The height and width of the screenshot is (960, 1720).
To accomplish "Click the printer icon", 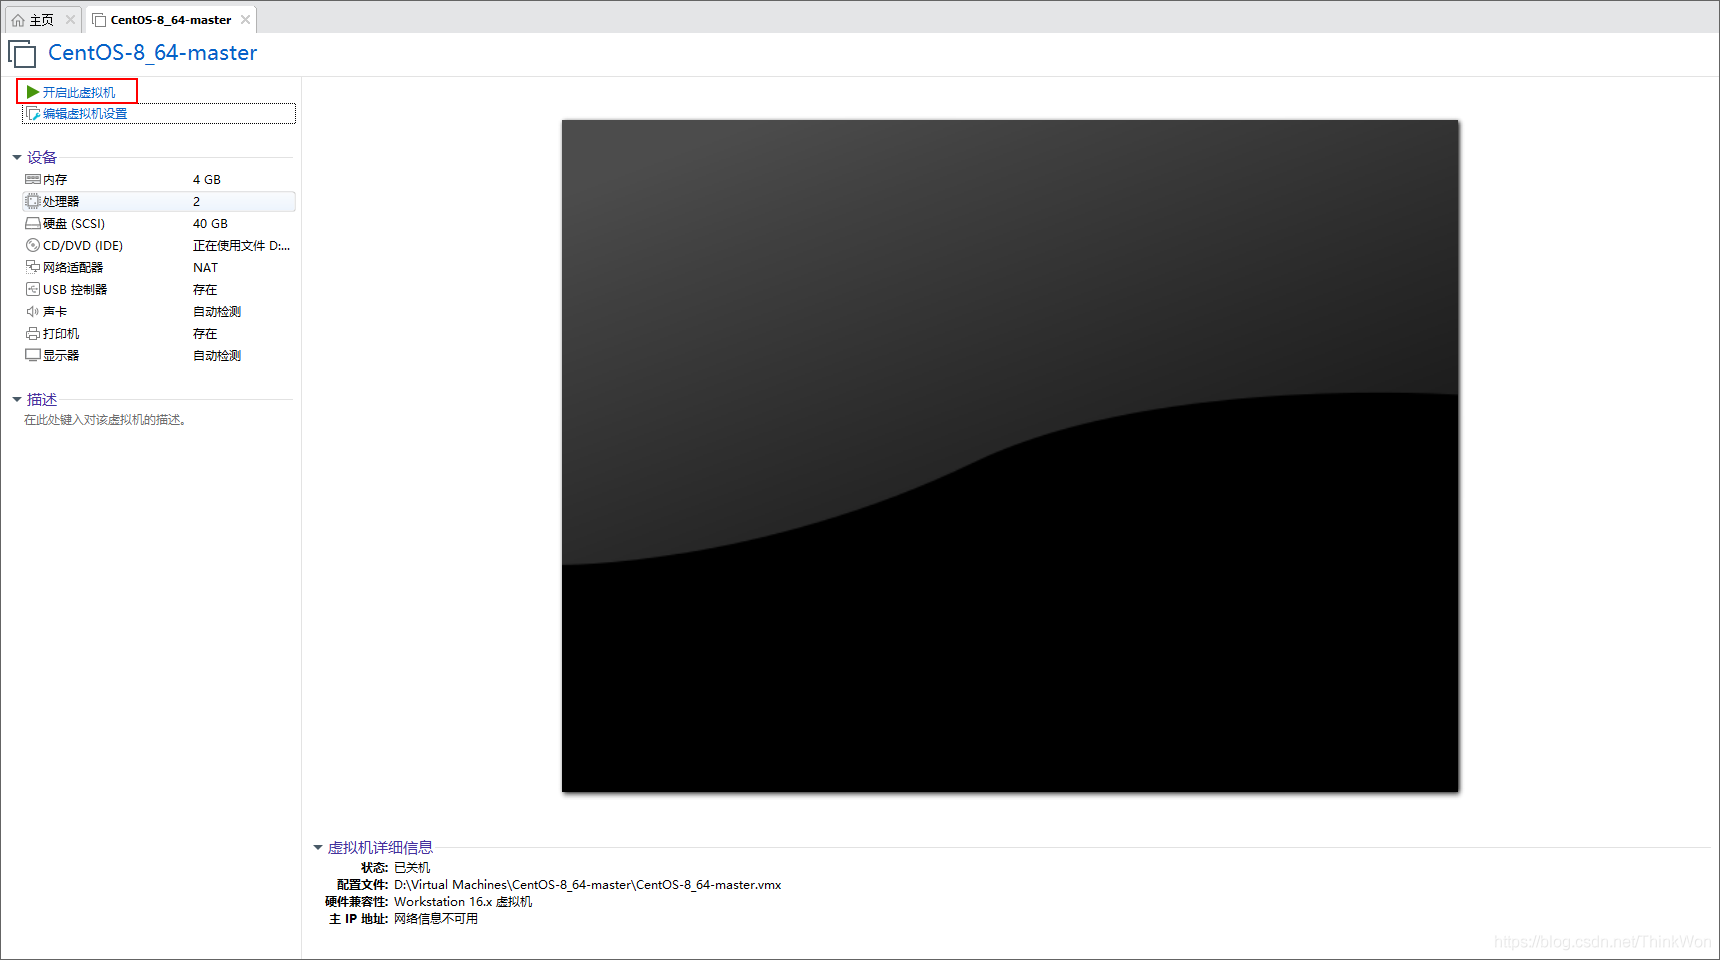I will pos(33,334).
